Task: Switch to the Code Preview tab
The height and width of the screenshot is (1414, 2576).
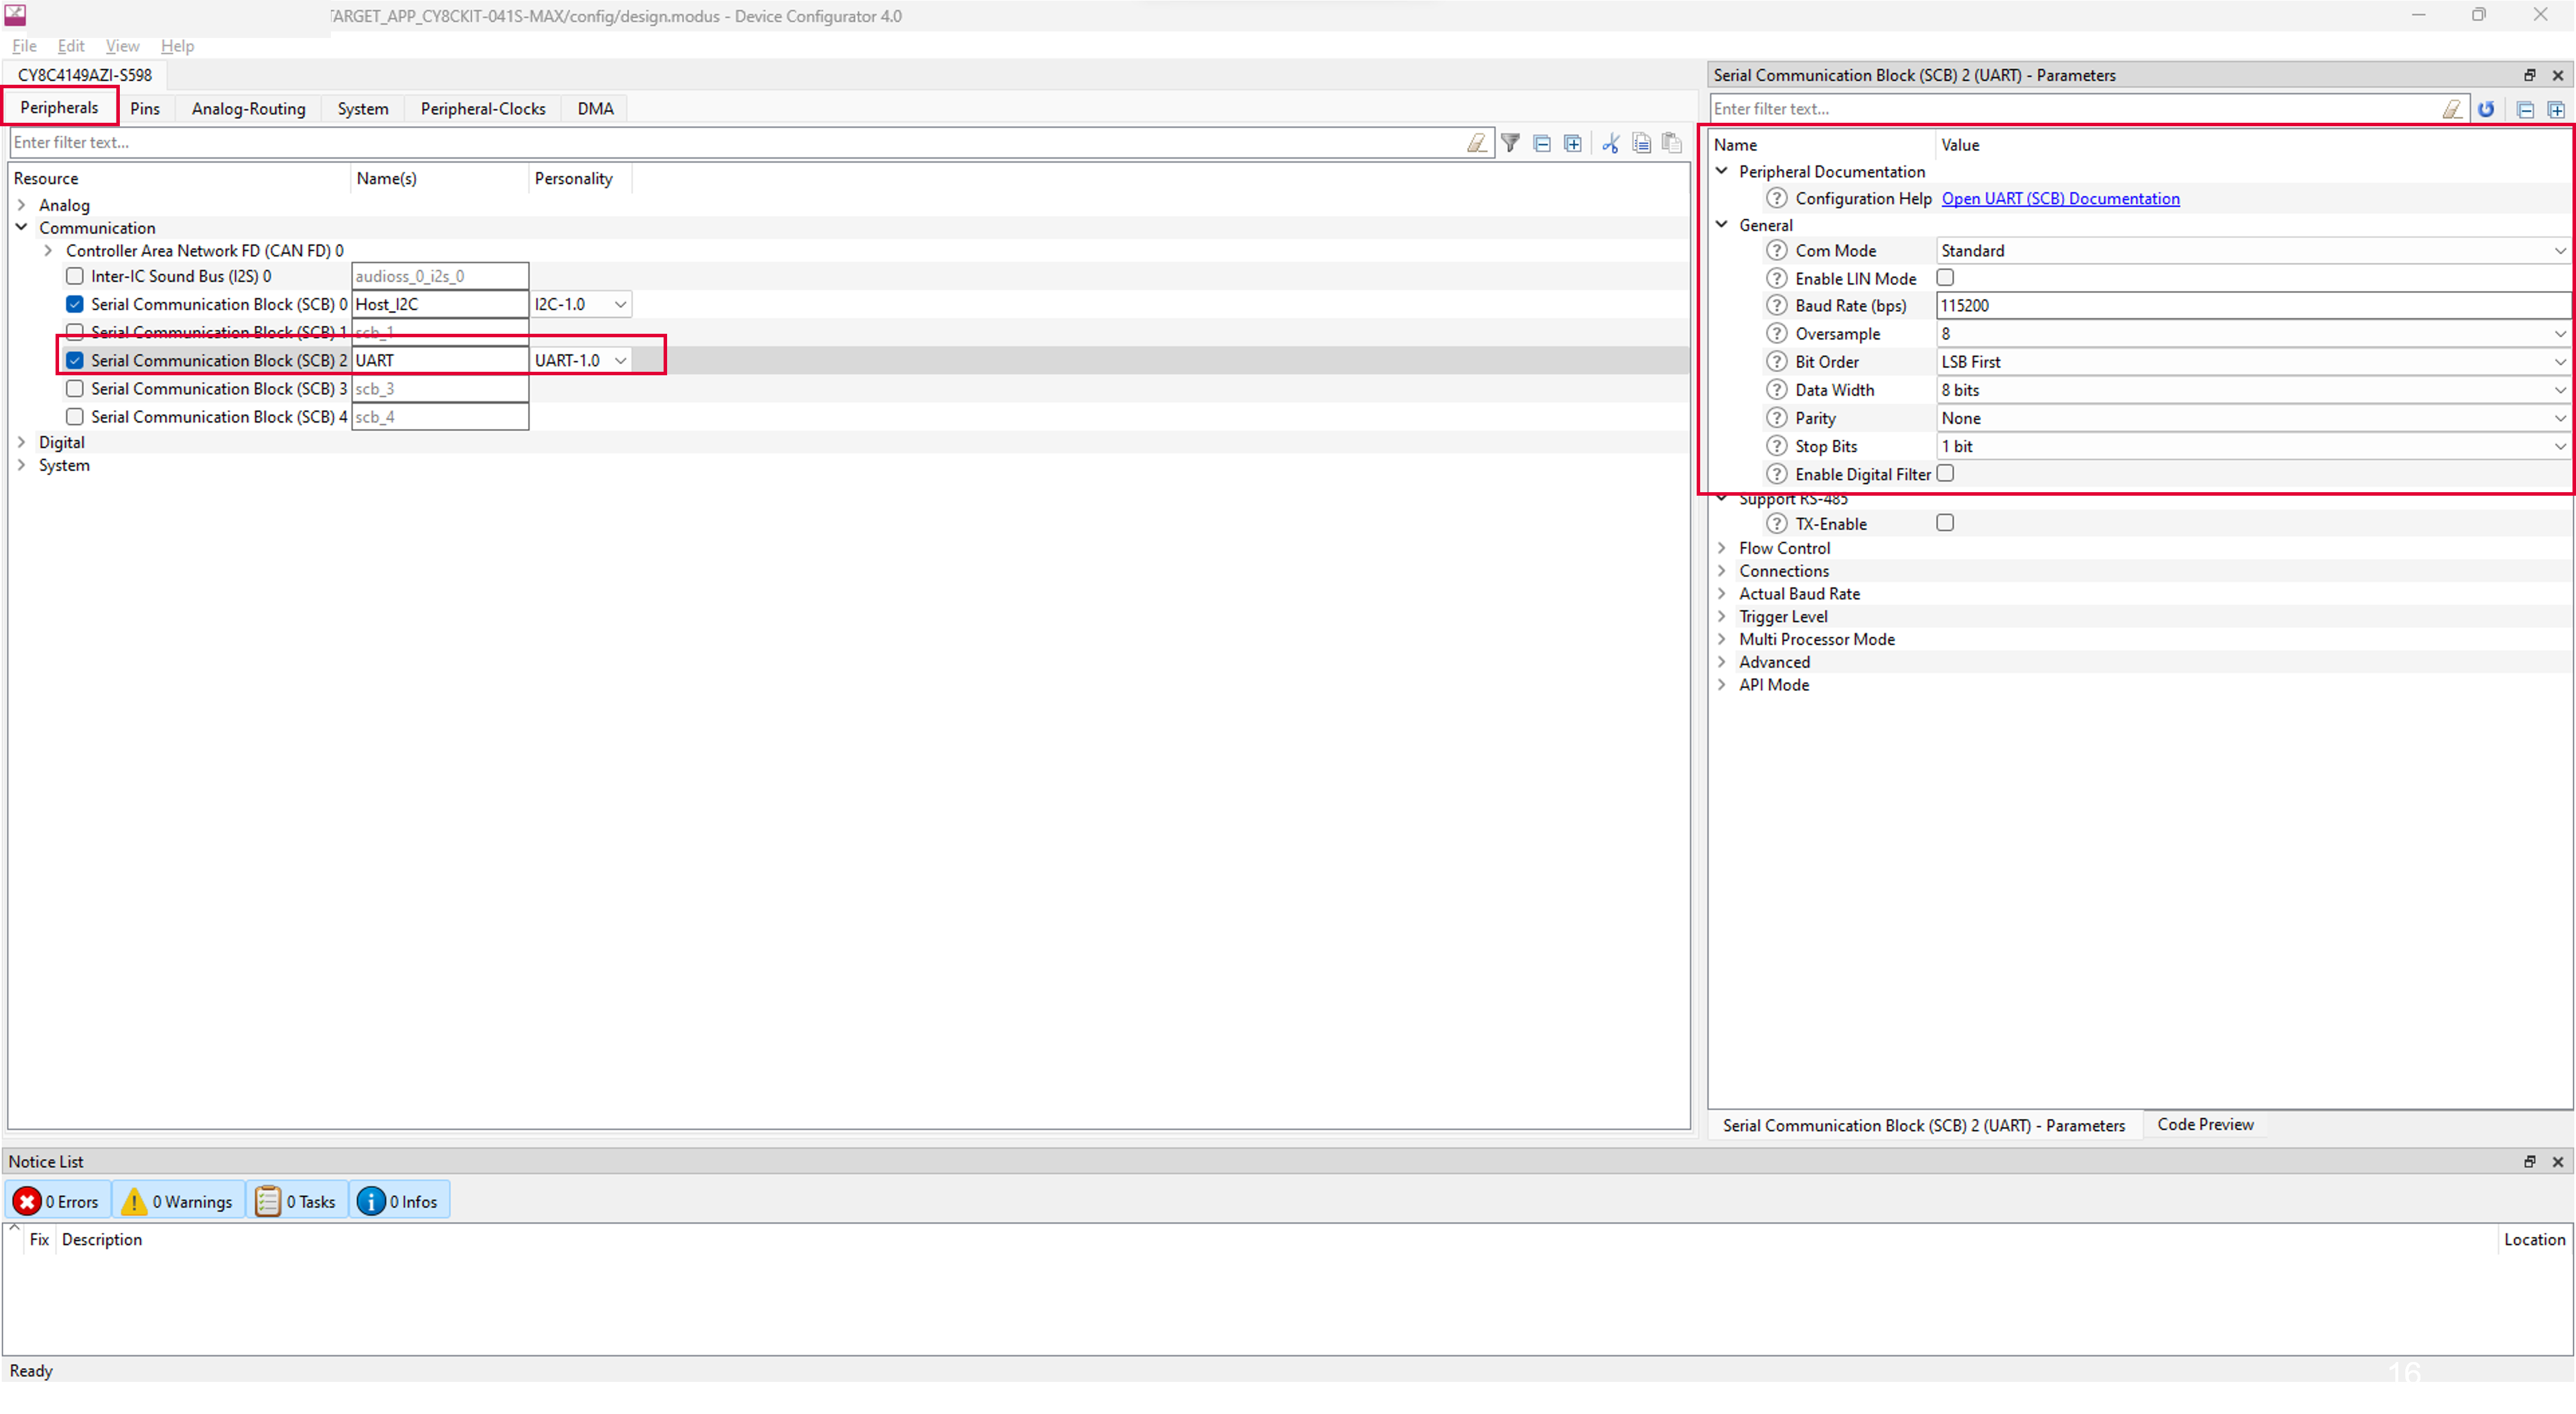Action: (2205, 1124)
